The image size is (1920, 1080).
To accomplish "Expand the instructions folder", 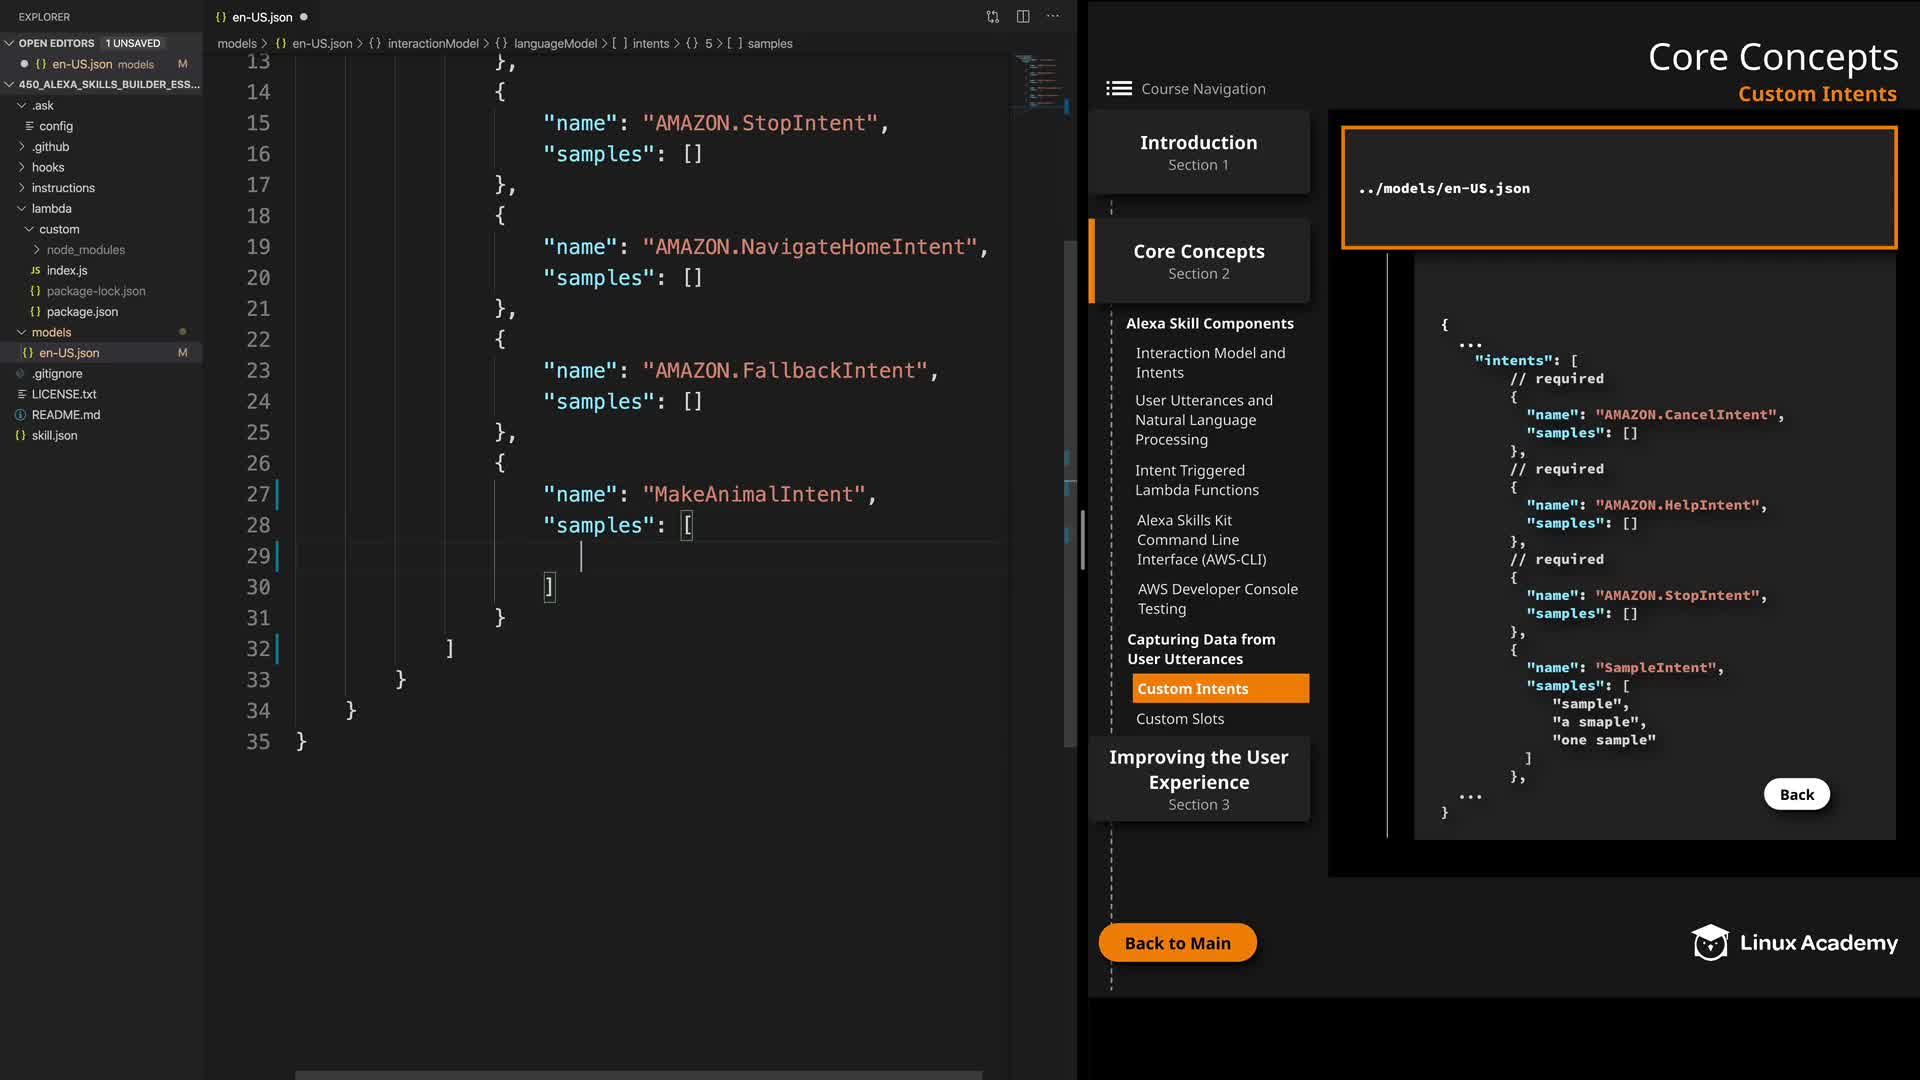I will click(21, 187).
